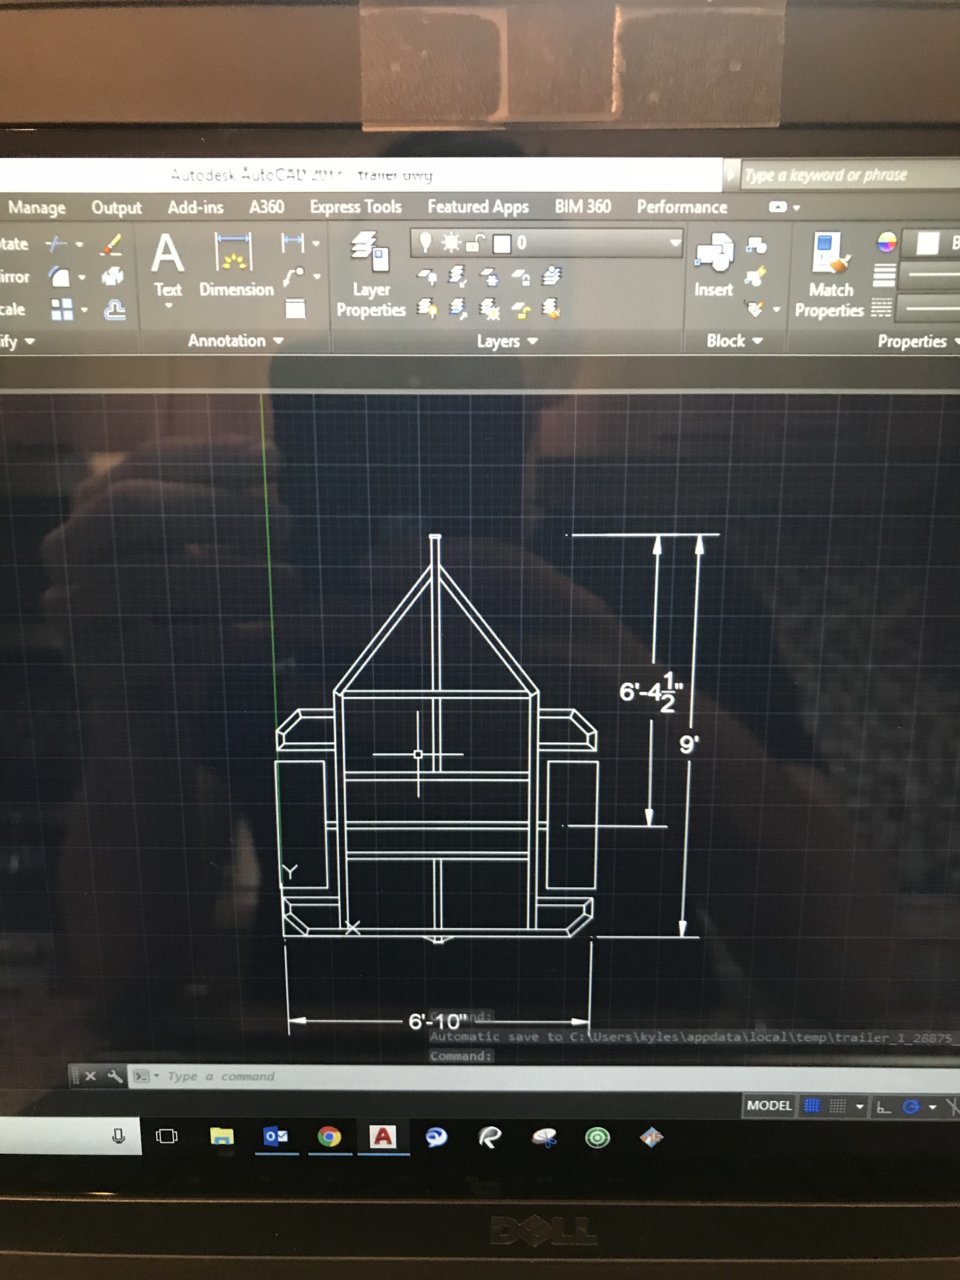Screen dimensions: 960x1280
Task: Open the Manage ribbon tab
Action: (x=37, y=207)
